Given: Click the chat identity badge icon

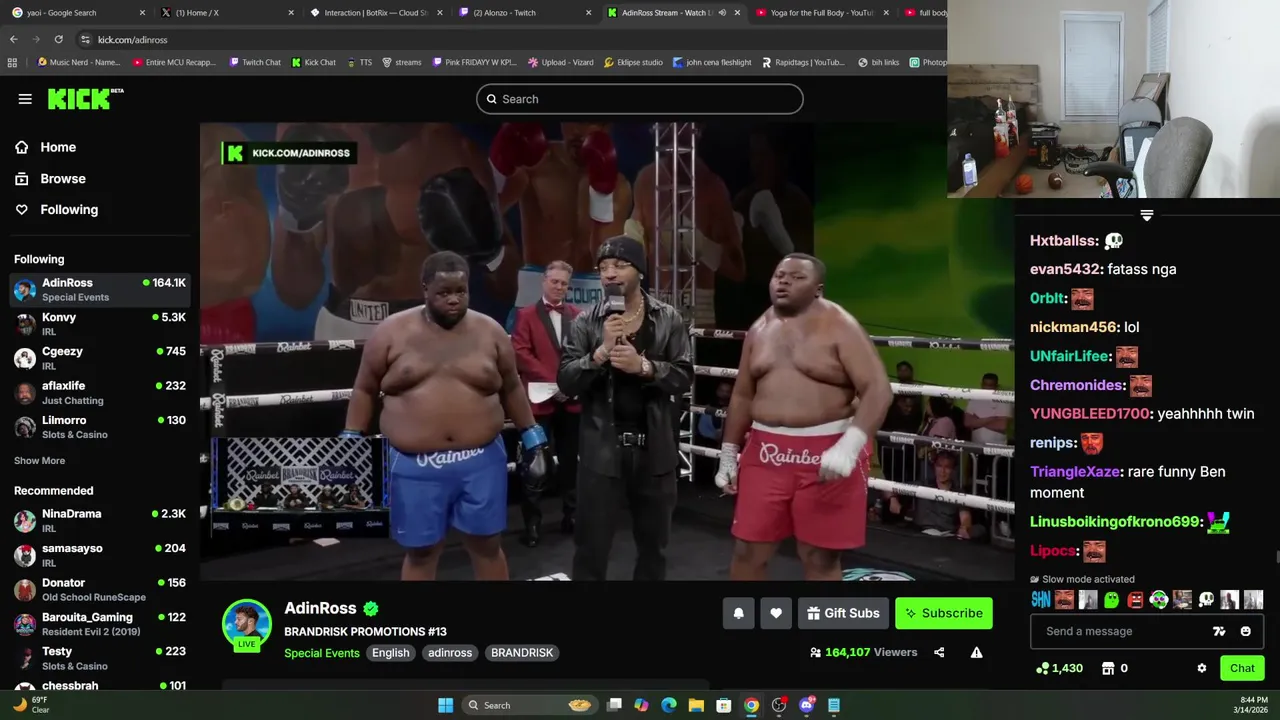Looking at the screenshot, I should coord(1219,631).
